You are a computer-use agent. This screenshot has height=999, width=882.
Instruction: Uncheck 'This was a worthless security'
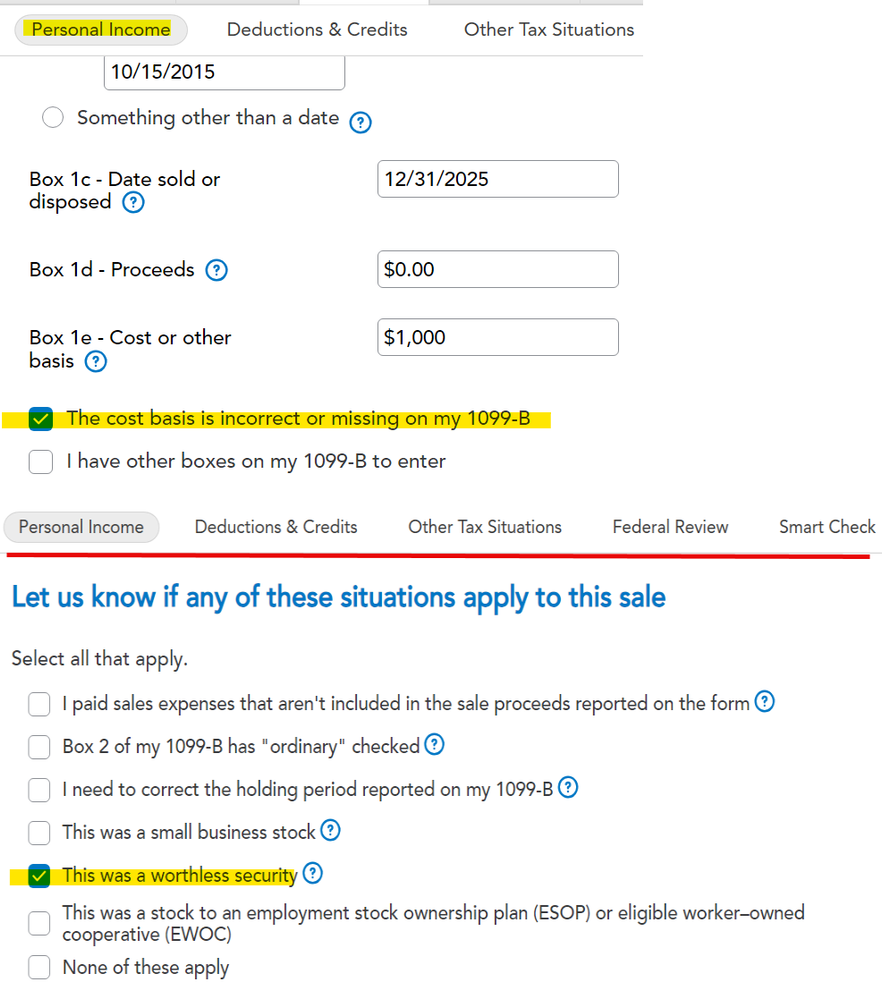pyautogui.click(x=40, y=875)
